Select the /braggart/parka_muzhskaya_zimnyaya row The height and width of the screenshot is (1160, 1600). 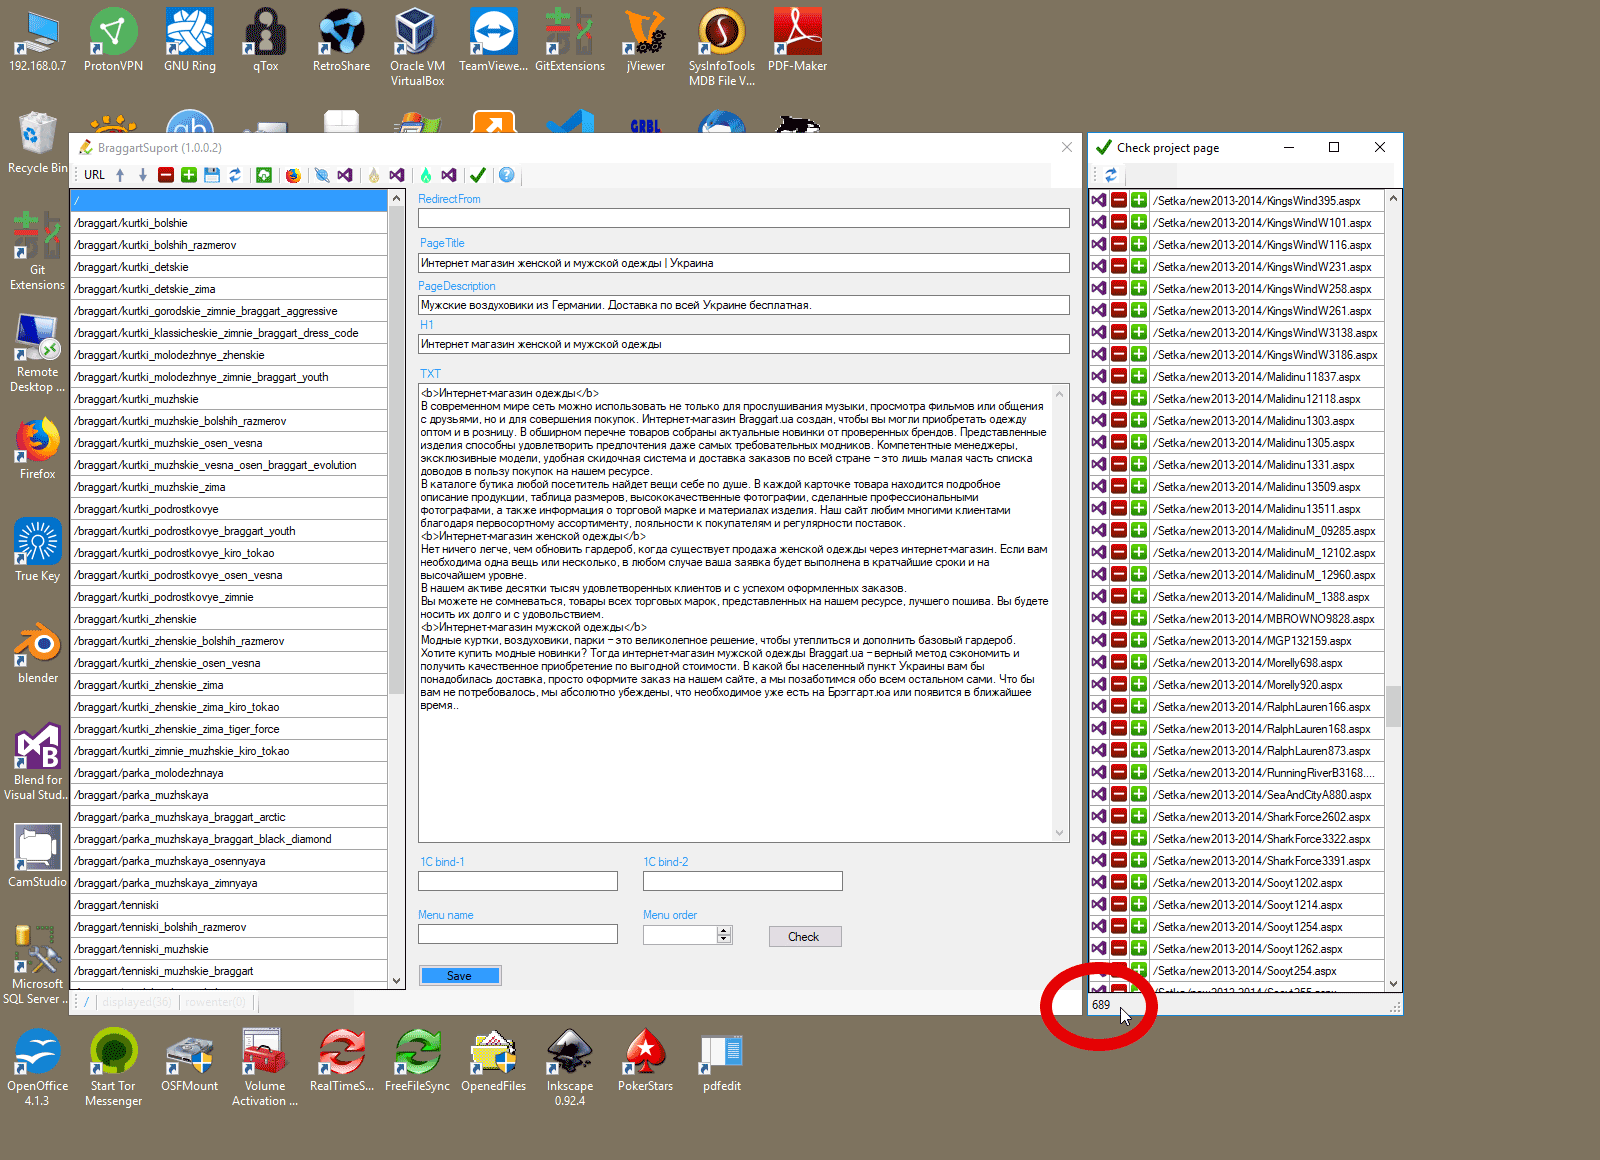click(229, 883)
